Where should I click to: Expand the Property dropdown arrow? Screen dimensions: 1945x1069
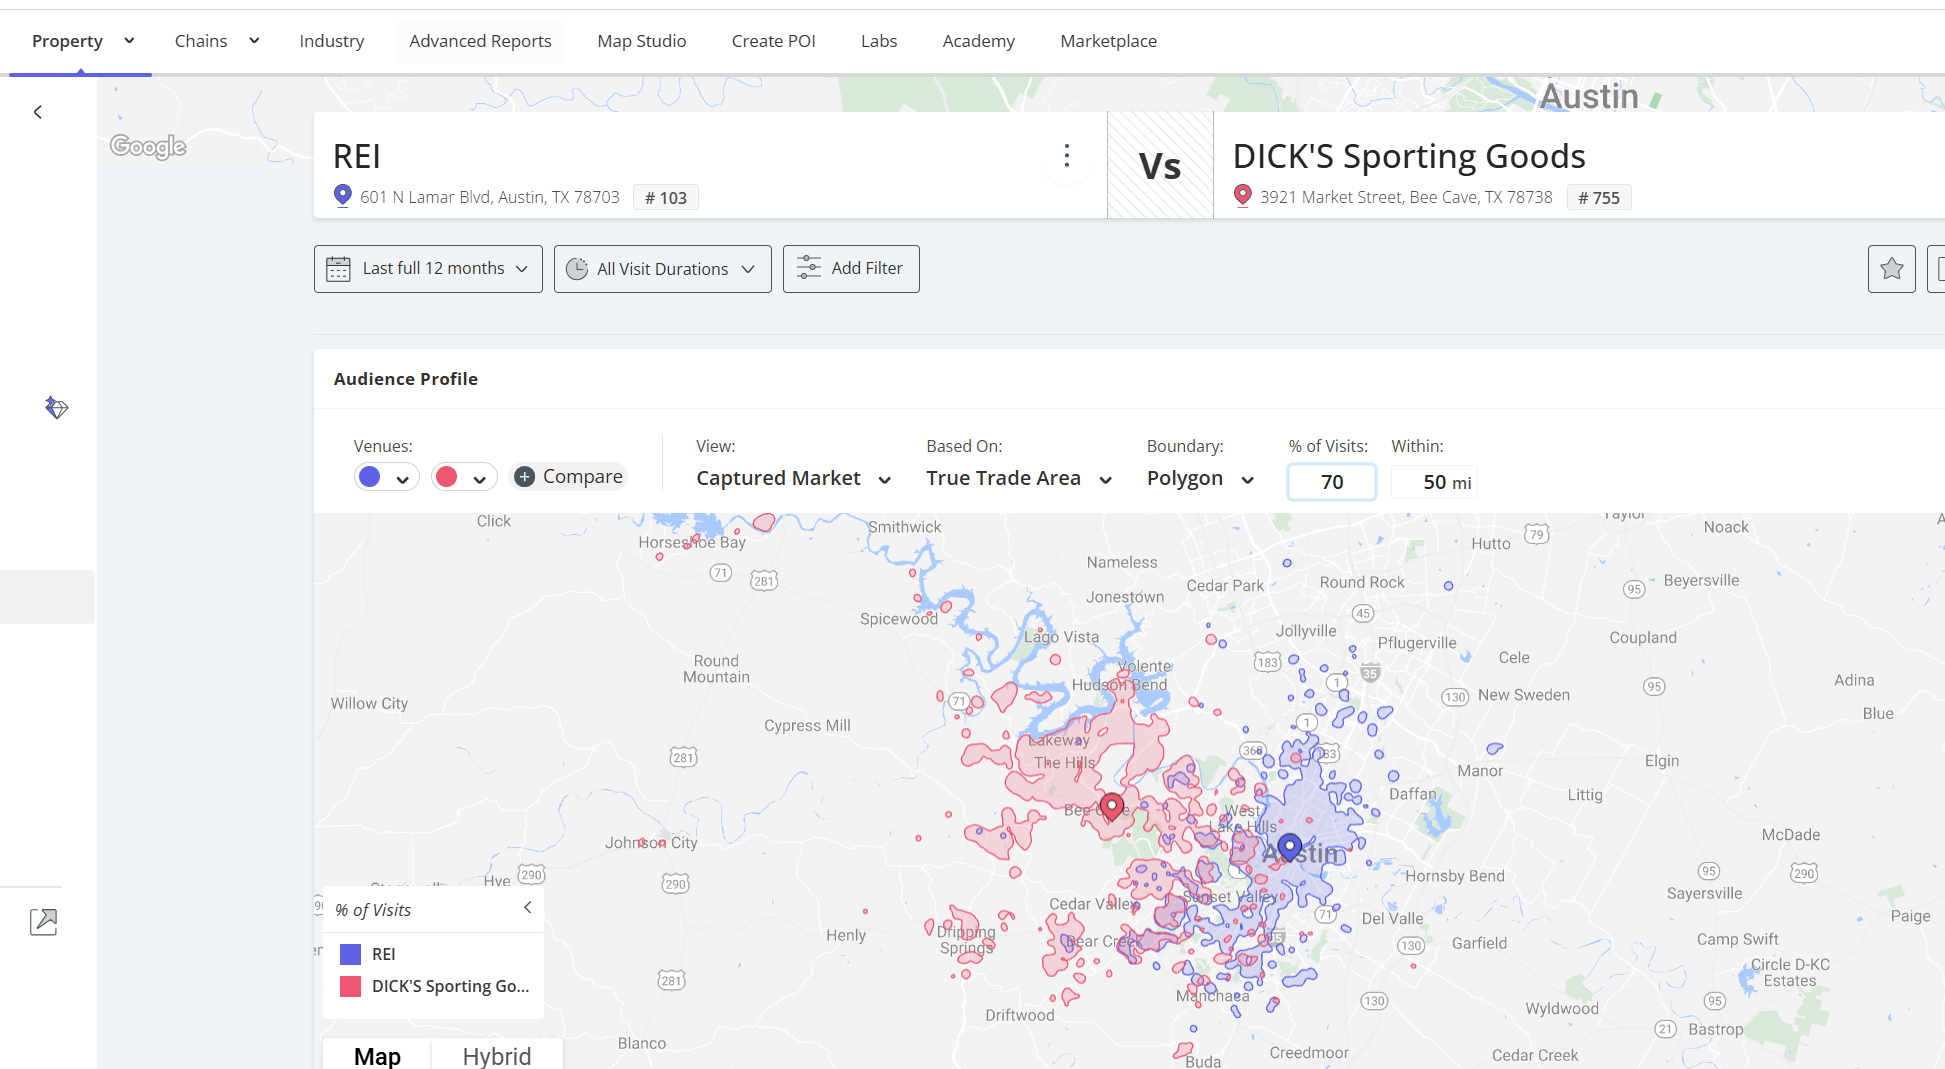pyautogui.click(x=129, y=41)
